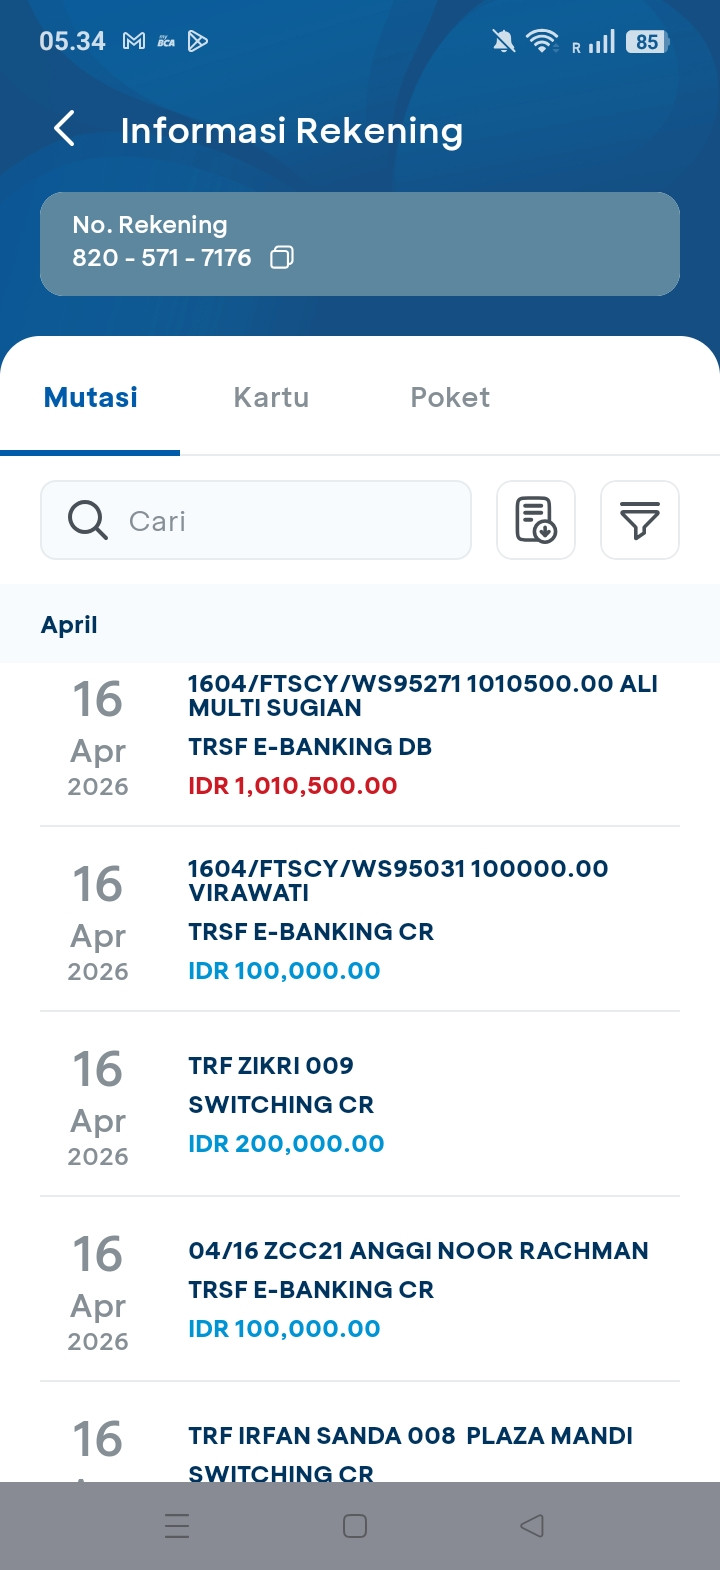Switch to the Poket tab

[x=450, y=398]
